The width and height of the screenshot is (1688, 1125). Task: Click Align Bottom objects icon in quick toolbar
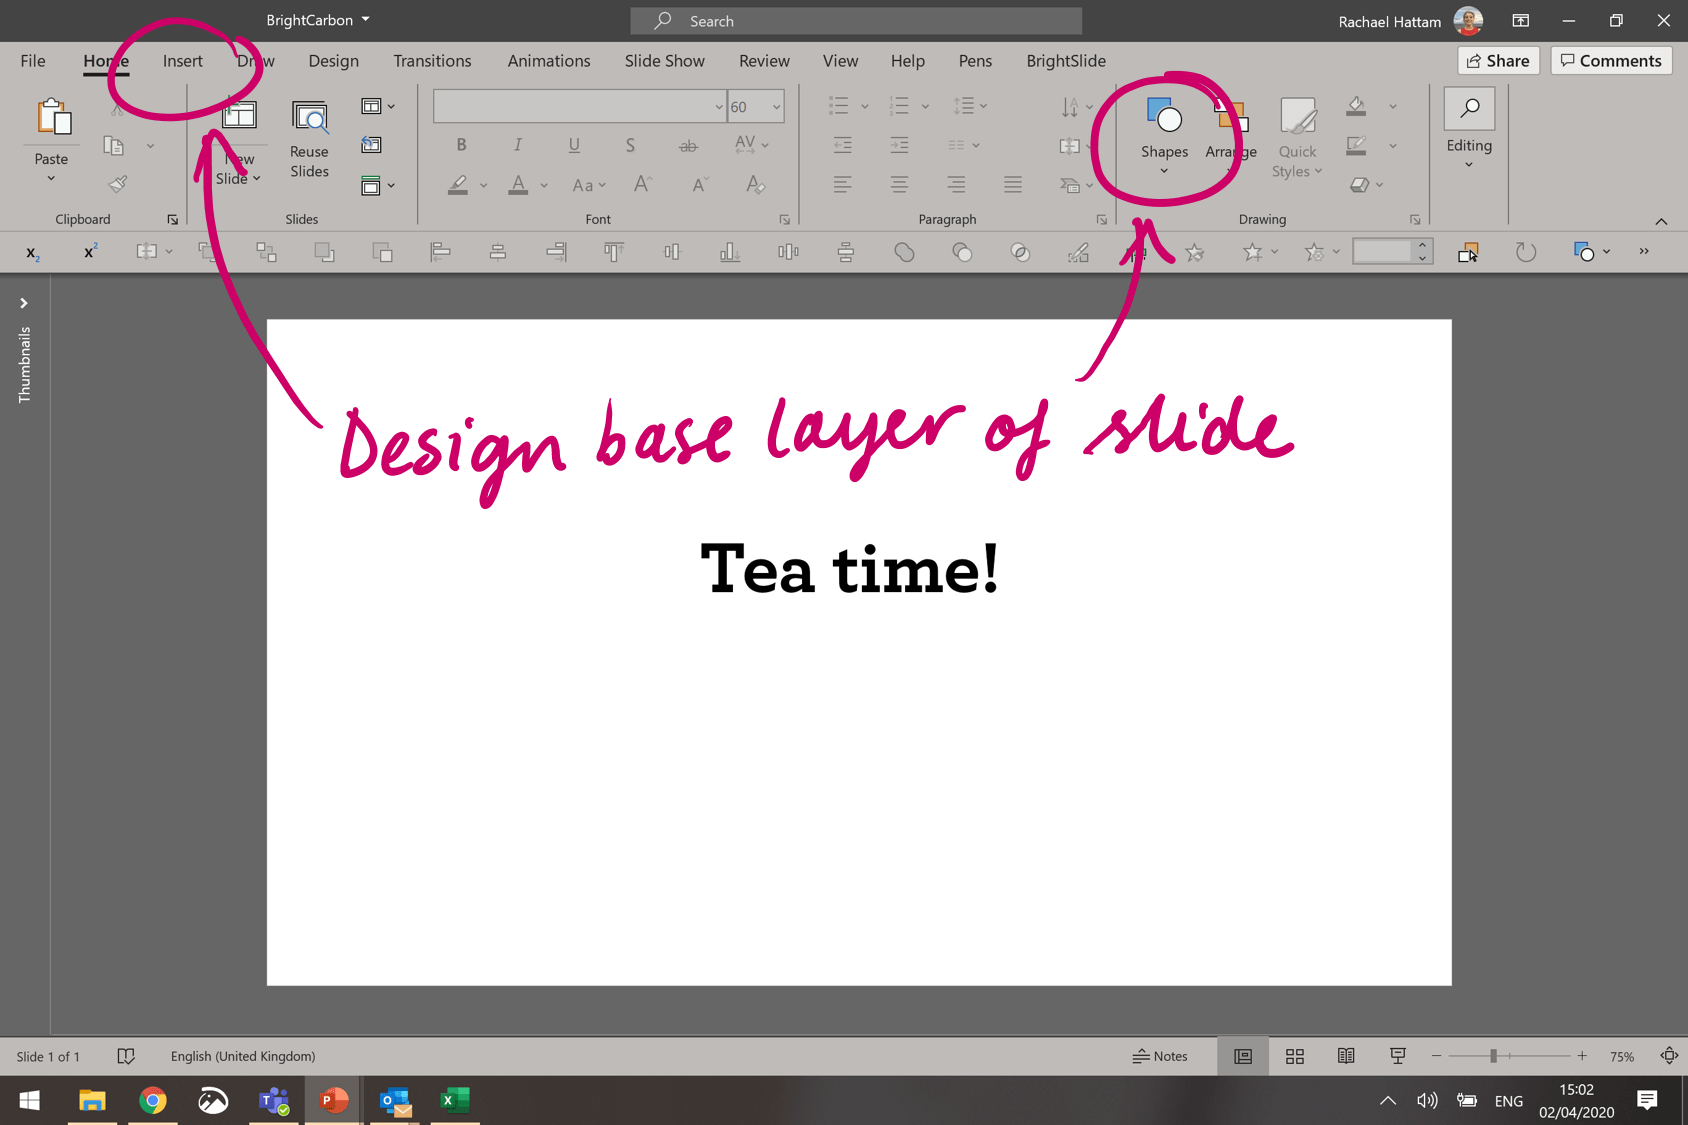[x=730, y=252]
